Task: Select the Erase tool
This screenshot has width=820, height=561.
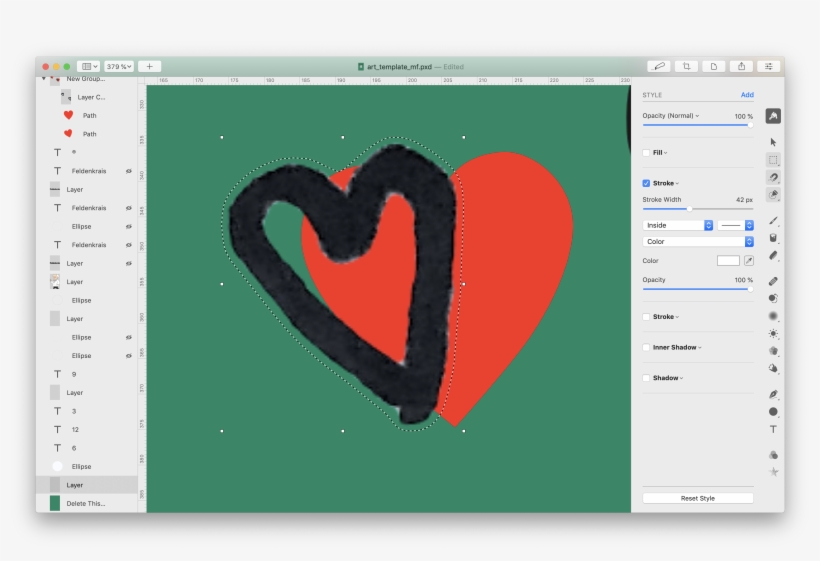Action: (773, 256)
